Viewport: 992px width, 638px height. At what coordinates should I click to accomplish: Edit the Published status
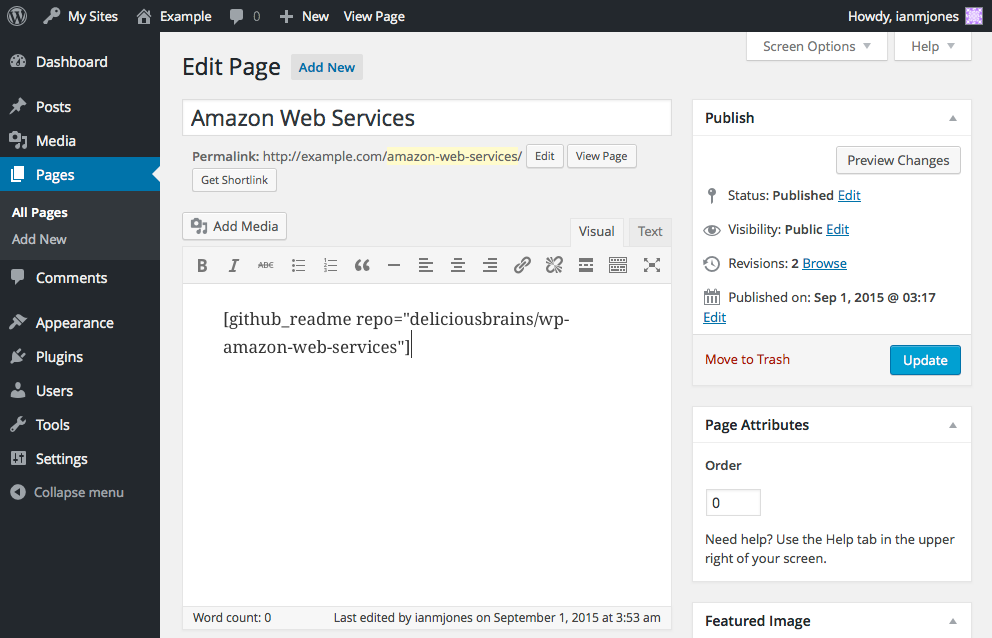(x=849, y=196)
